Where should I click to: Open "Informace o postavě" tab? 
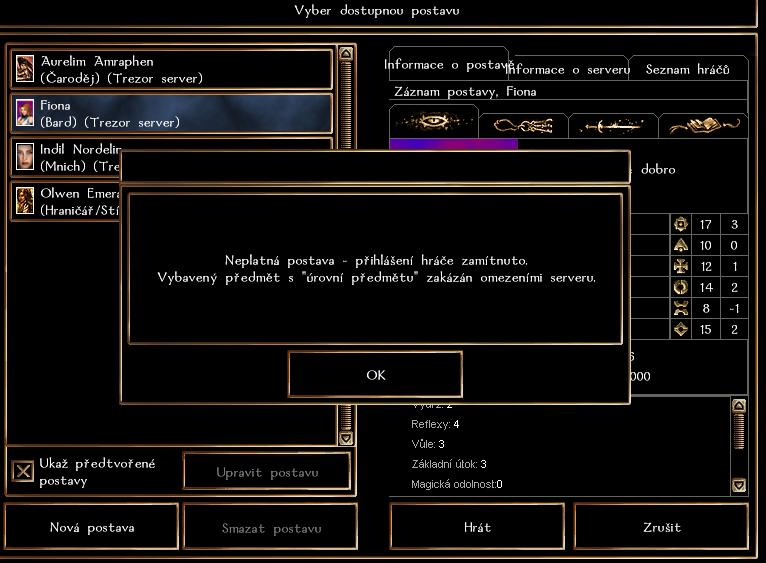447,64
